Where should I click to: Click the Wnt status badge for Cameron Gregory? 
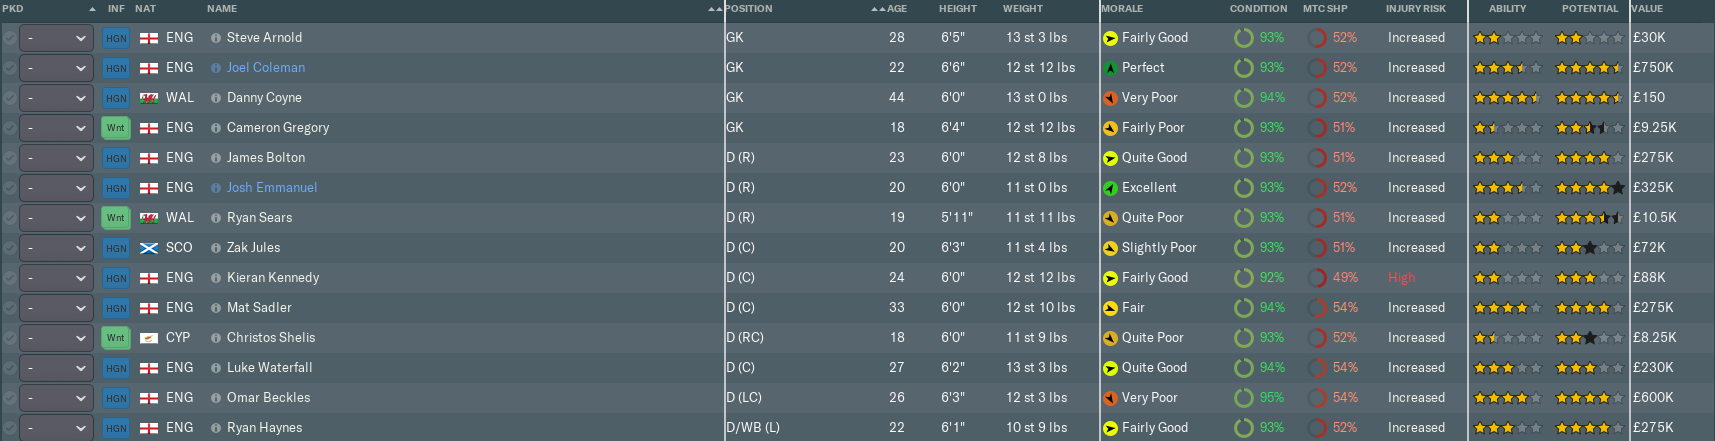point(116,128)
